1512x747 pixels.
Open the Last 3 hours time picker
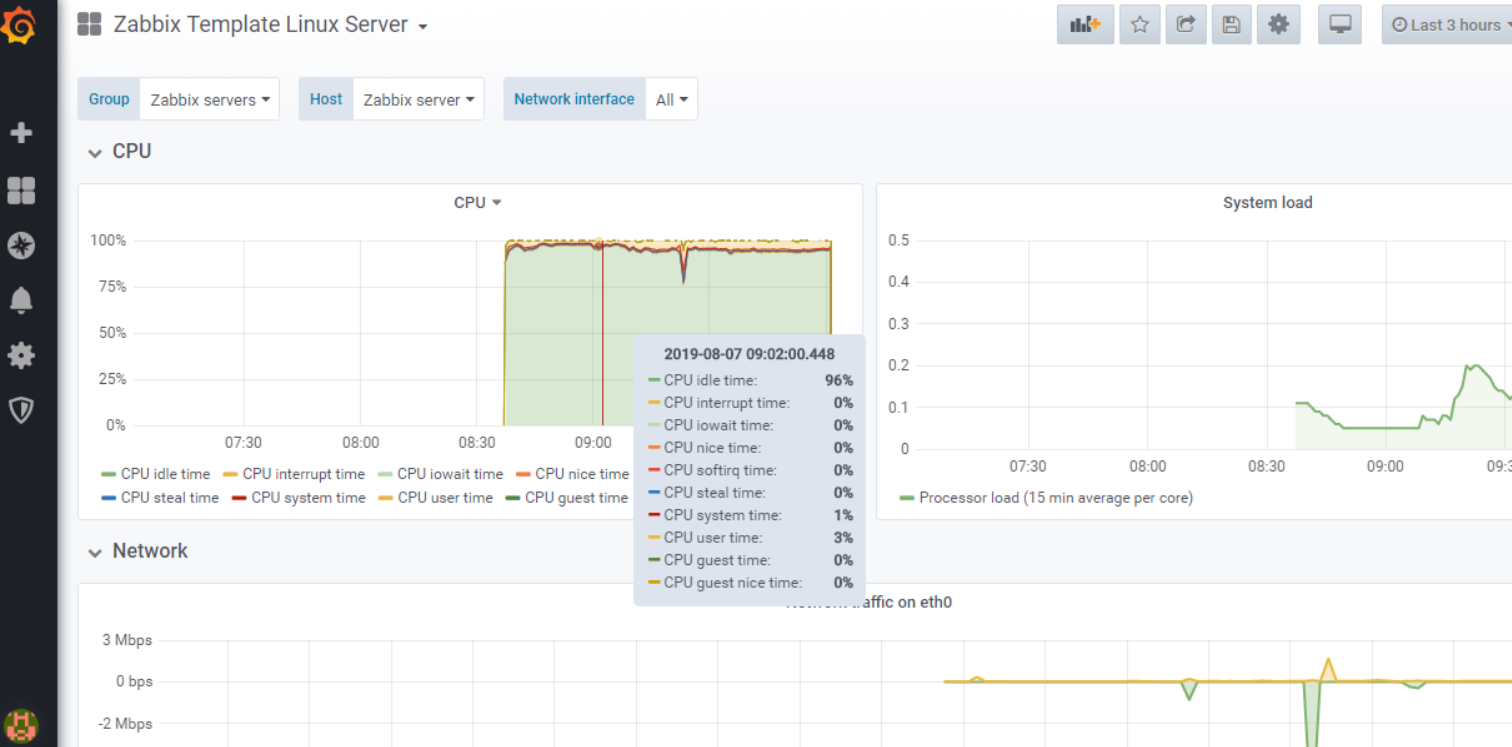pos(1446,25)
